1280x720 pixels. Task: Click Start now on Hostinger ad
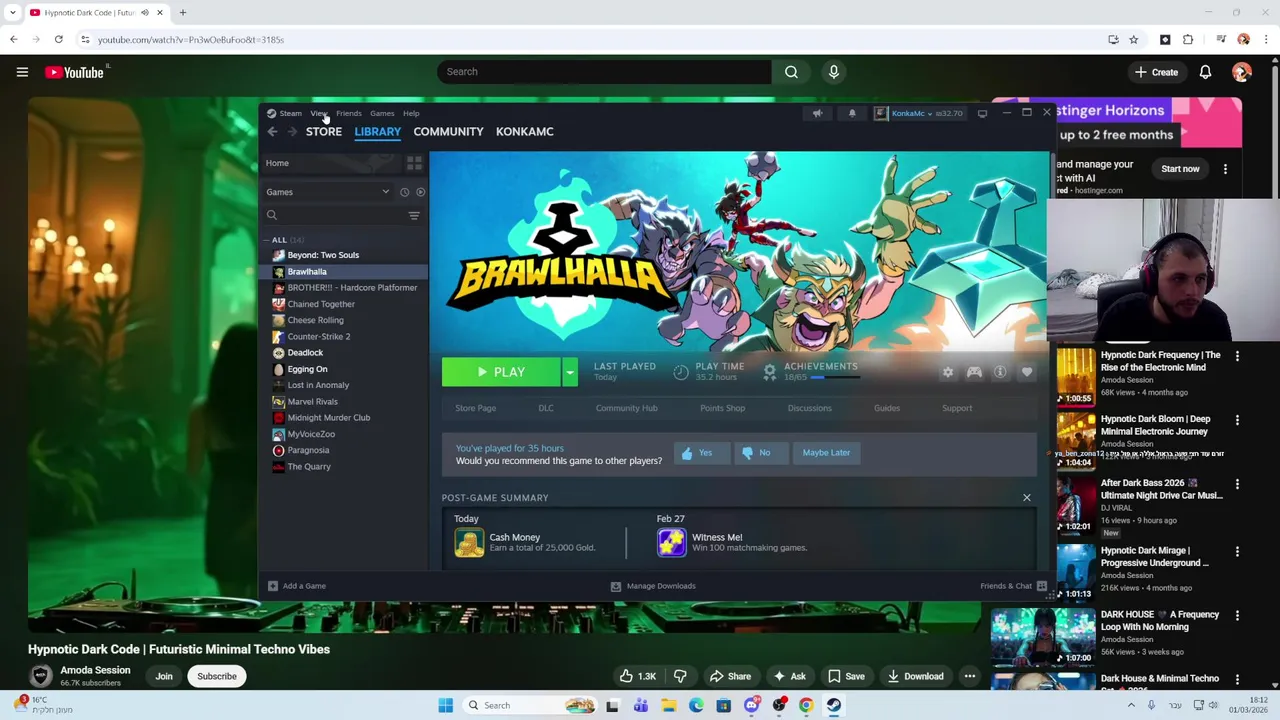1180,169
